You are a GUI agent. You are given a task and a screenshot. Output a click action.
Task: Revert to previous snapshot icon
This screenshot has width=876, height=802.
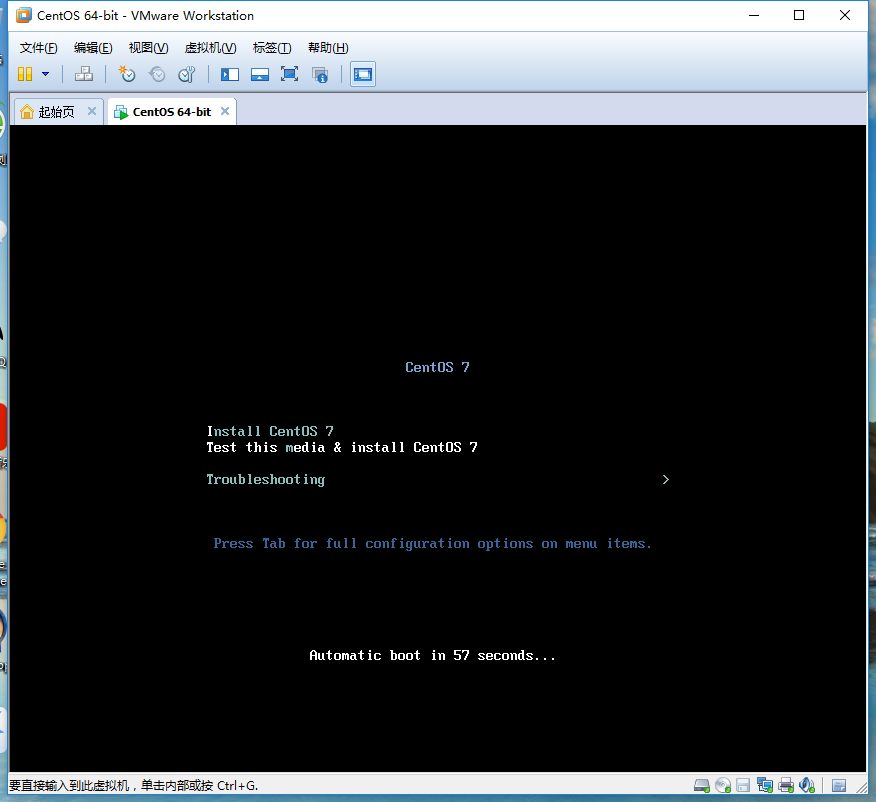(157, 74)
